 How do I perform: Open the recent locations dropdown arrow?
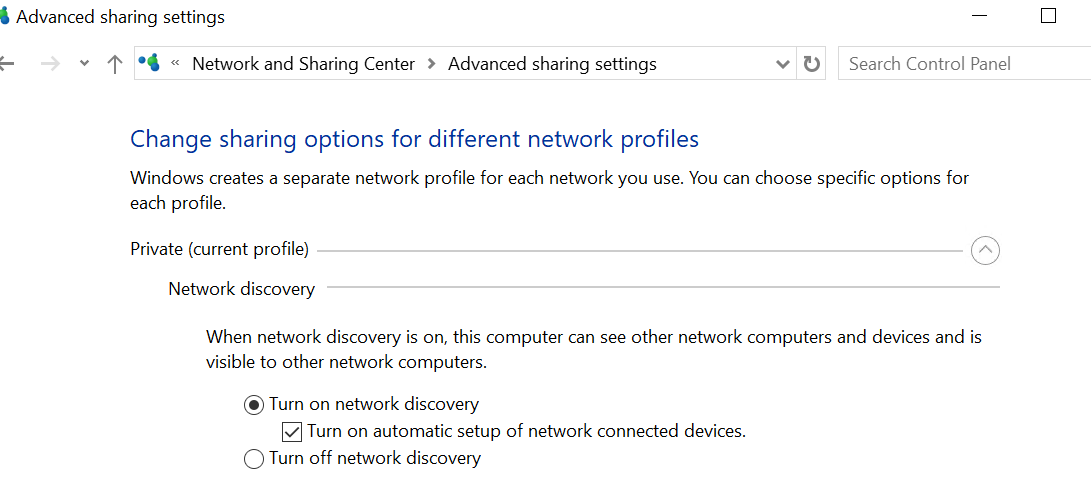85,64
